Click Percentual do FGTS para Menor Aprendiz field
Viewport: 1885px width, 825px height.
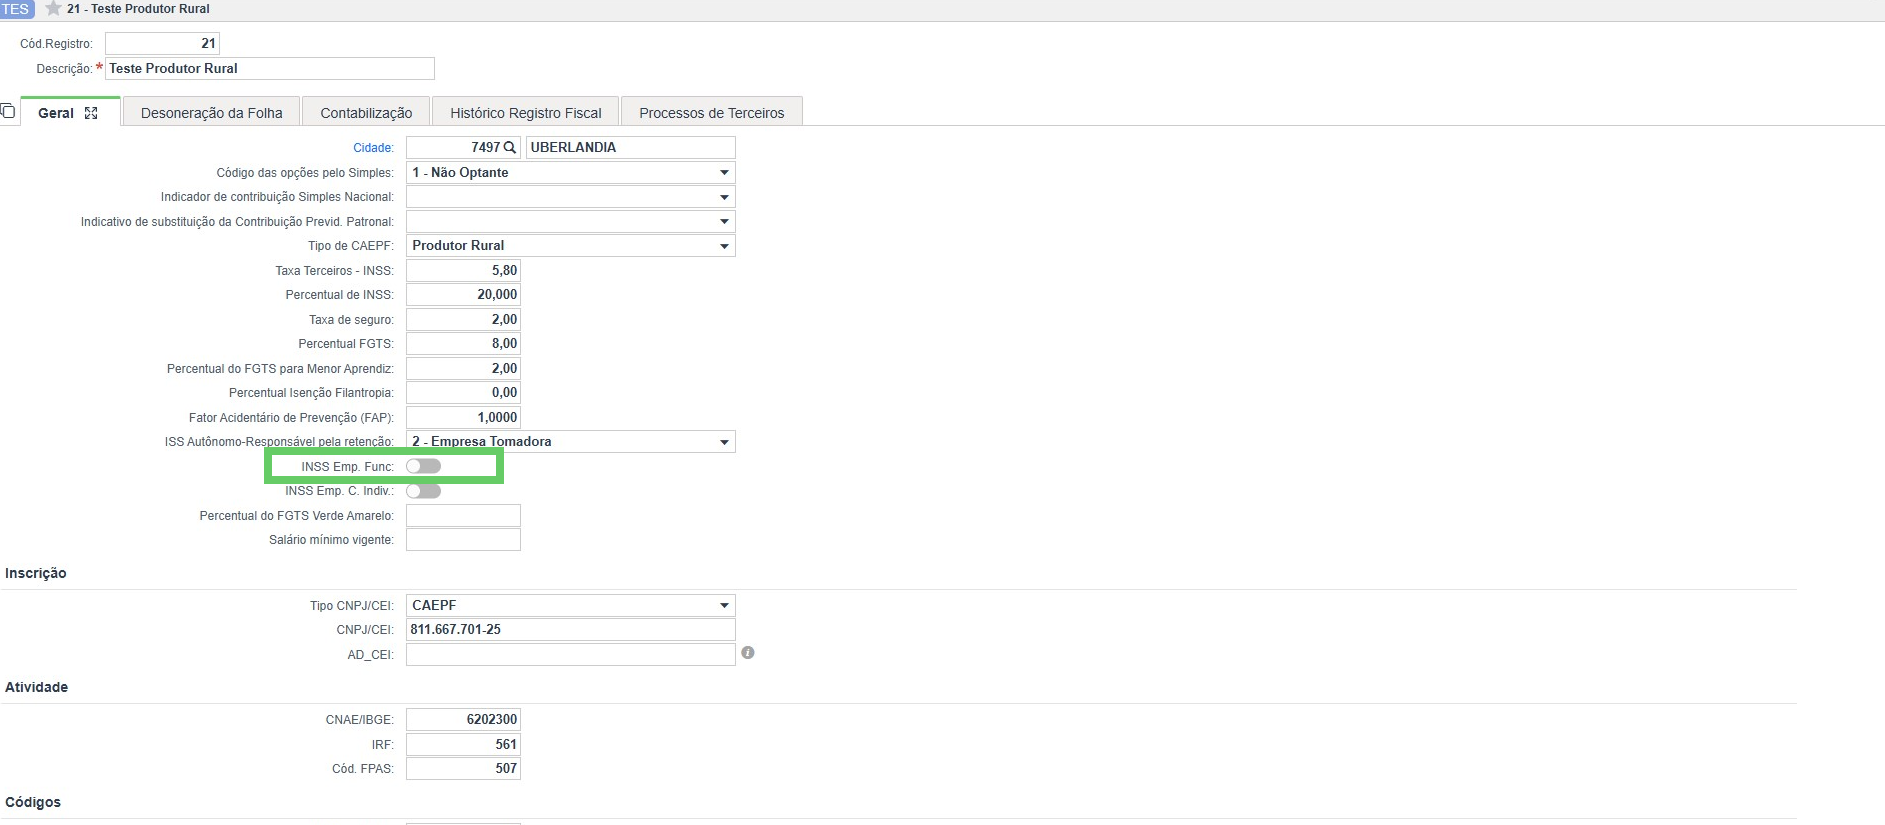tap(463, 368)
